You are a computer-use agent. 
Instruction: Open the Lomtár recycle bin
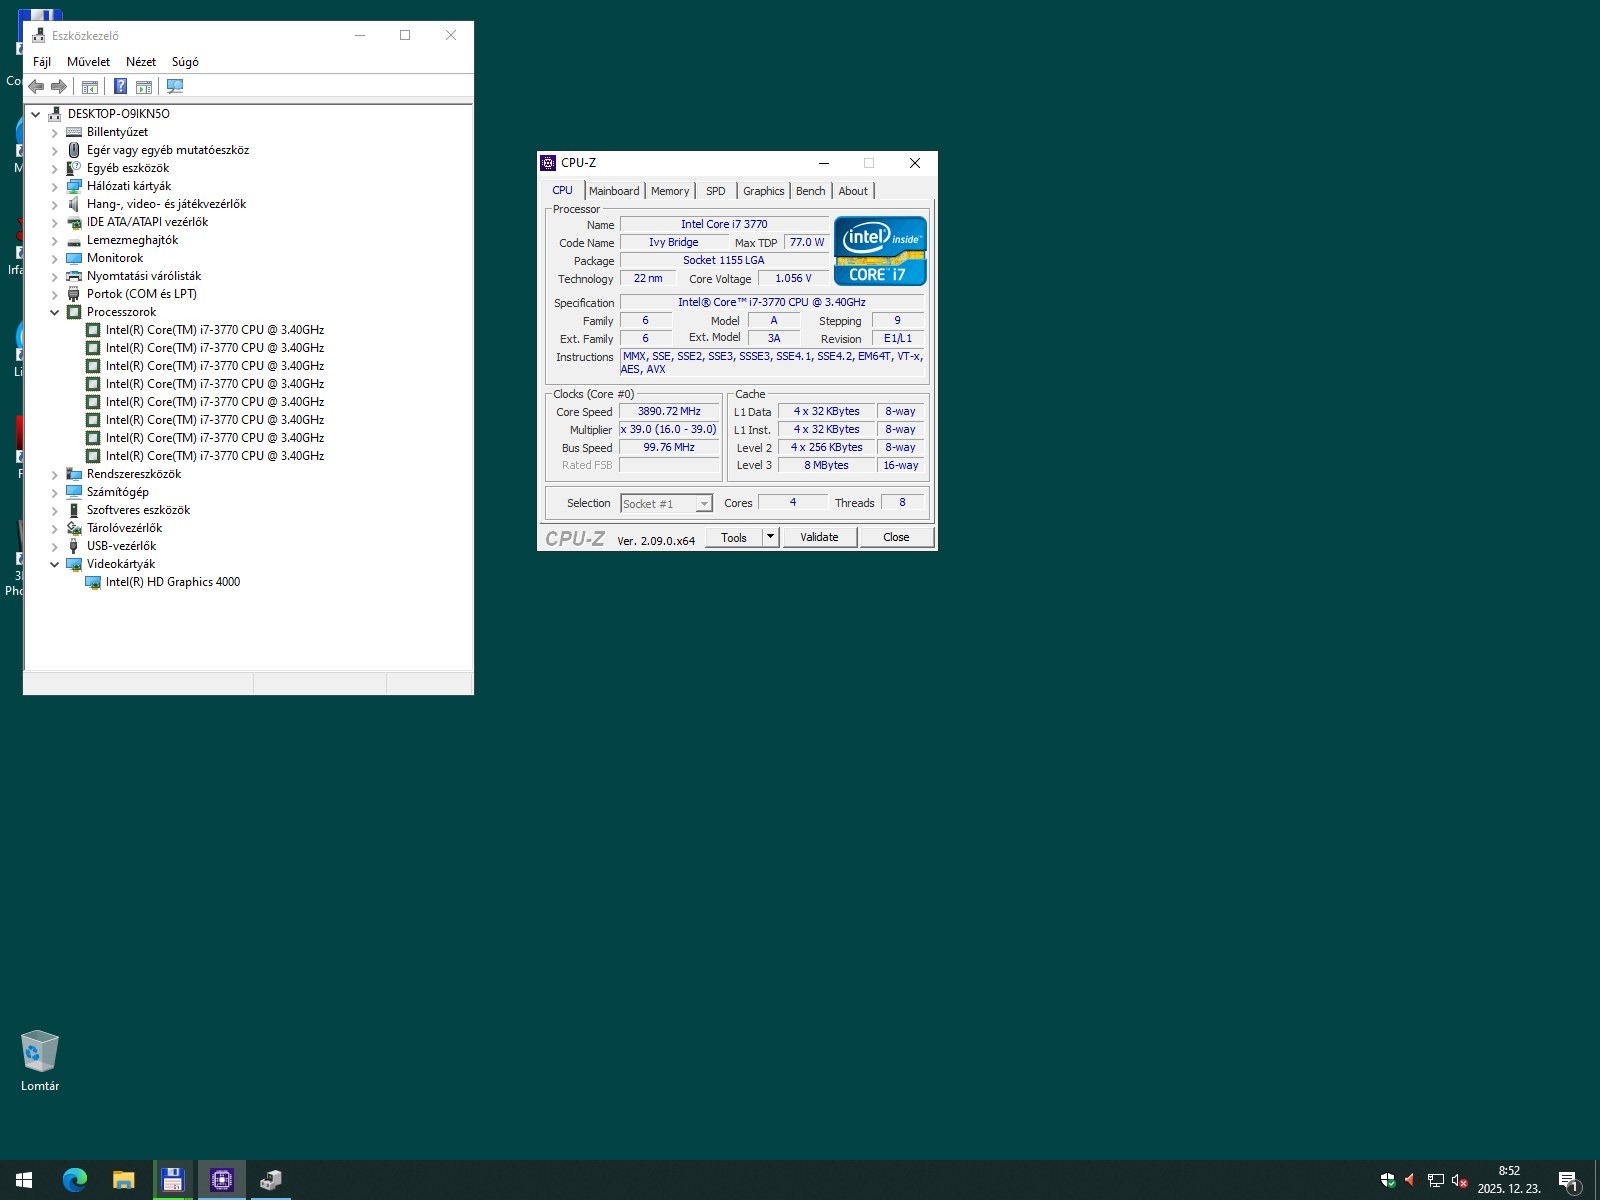coord(40,1061)
